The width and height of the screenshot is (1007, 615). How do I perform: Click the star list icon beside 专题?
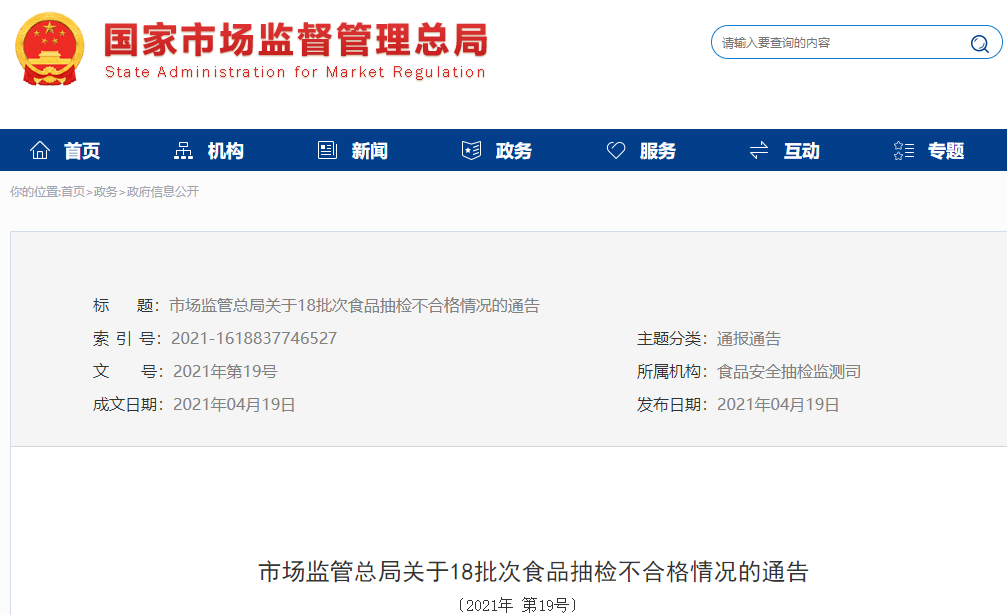pos(904,150)
